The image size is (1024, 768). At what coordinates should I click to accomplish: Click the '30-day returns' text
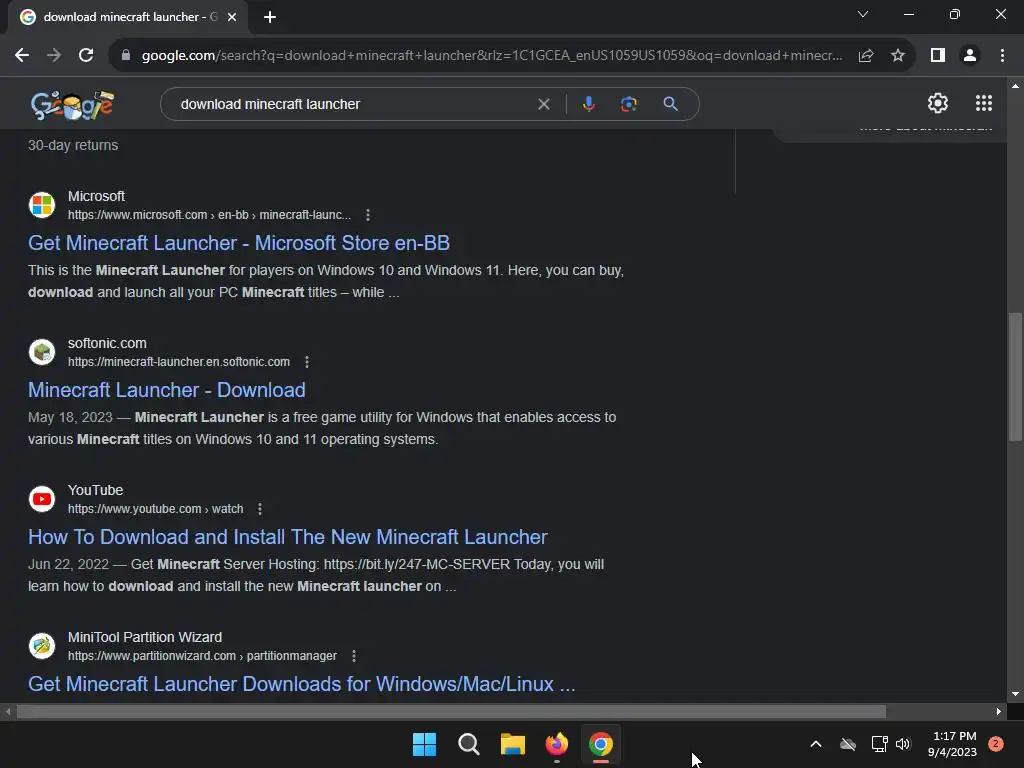(x=73, y=145)
